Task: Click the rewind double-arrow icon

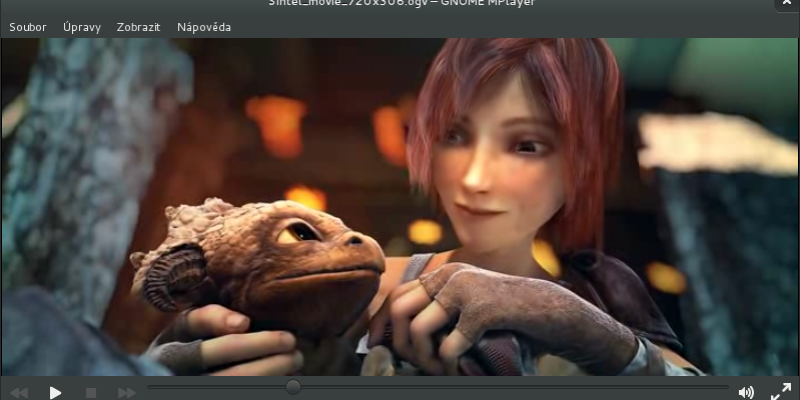Action: coord(19,393)
